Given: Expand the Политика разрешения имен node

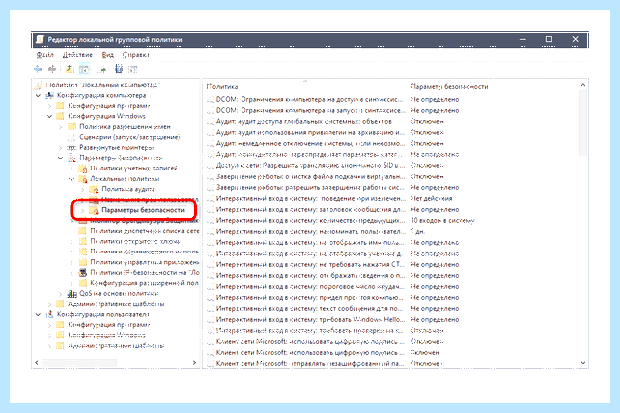Looking at the screenshot, I should pos(60,127).
